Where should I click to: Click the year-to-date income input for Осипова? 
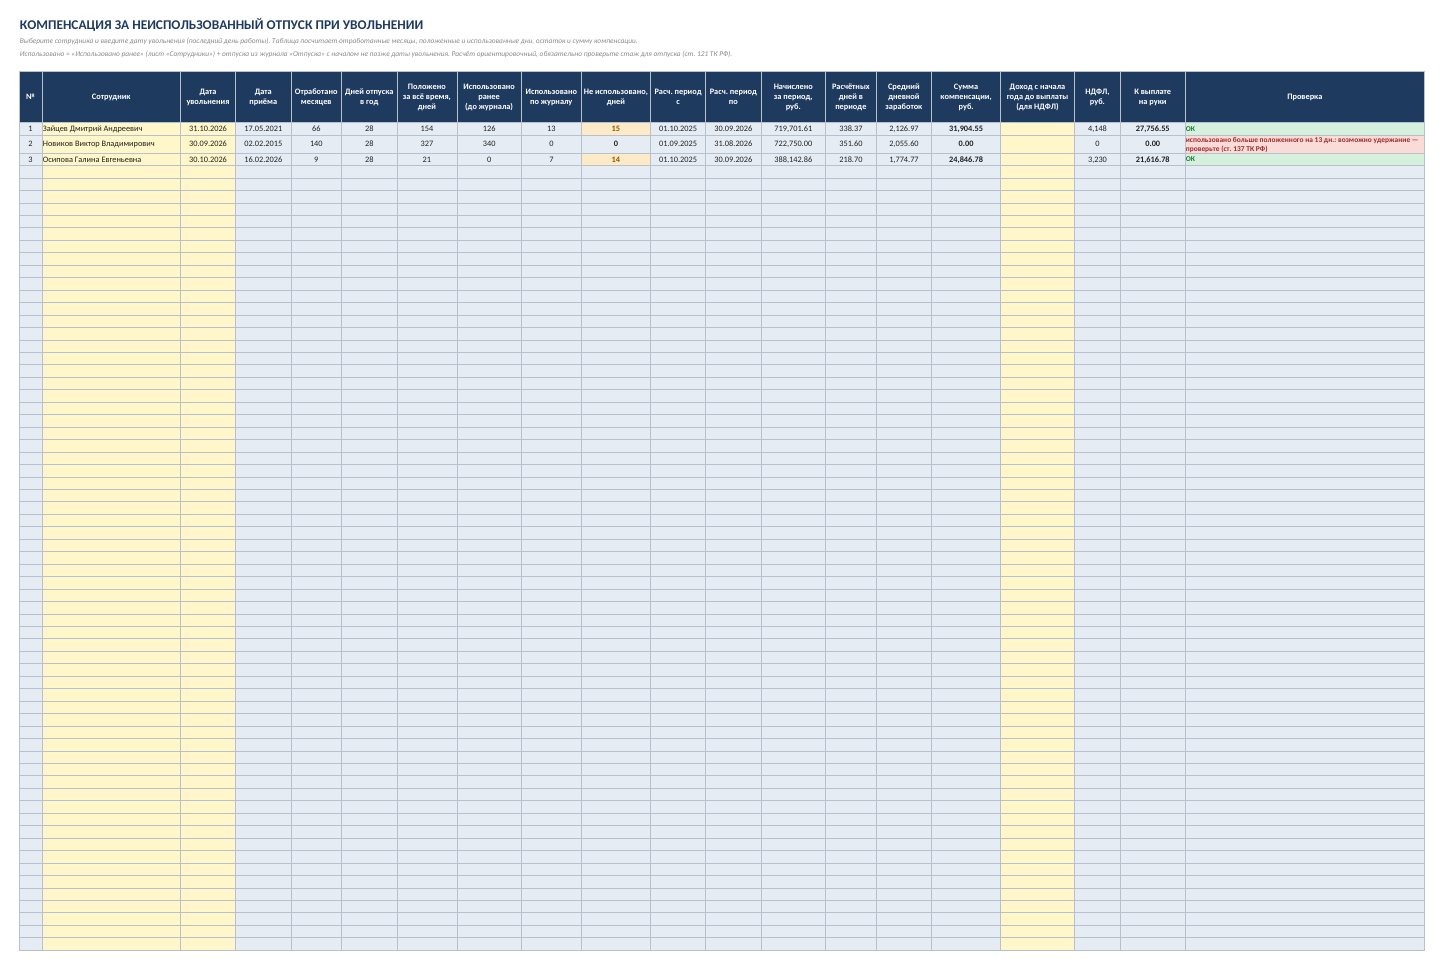coord(1037,159)
